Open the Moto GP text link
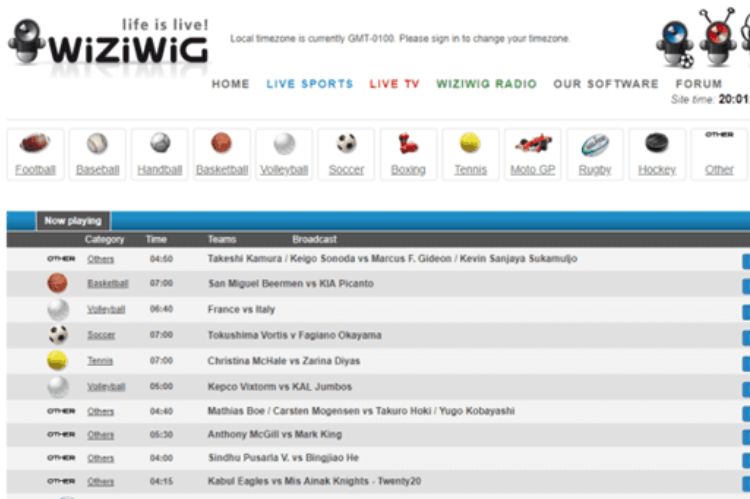This screenshot has height=499, width=750. click(x=533, y=169)
